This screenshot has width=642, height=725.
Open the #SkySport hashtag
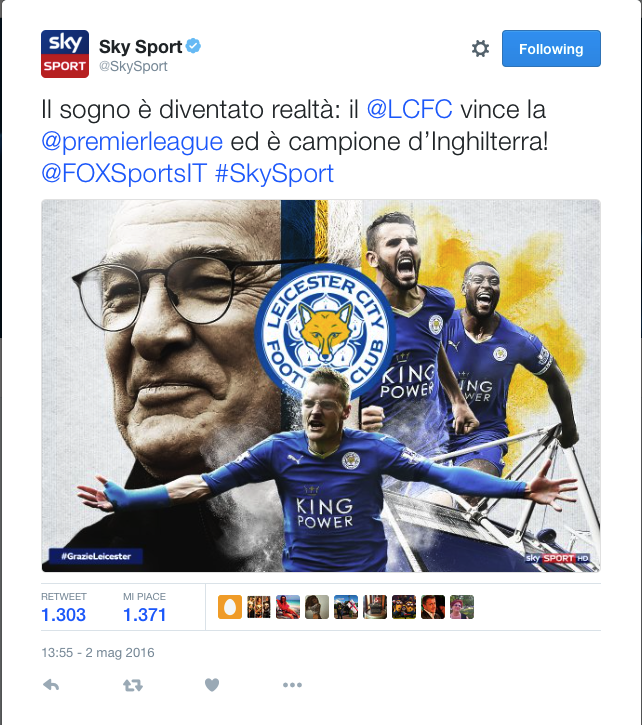pyautogui.click(x=274, y=173)
